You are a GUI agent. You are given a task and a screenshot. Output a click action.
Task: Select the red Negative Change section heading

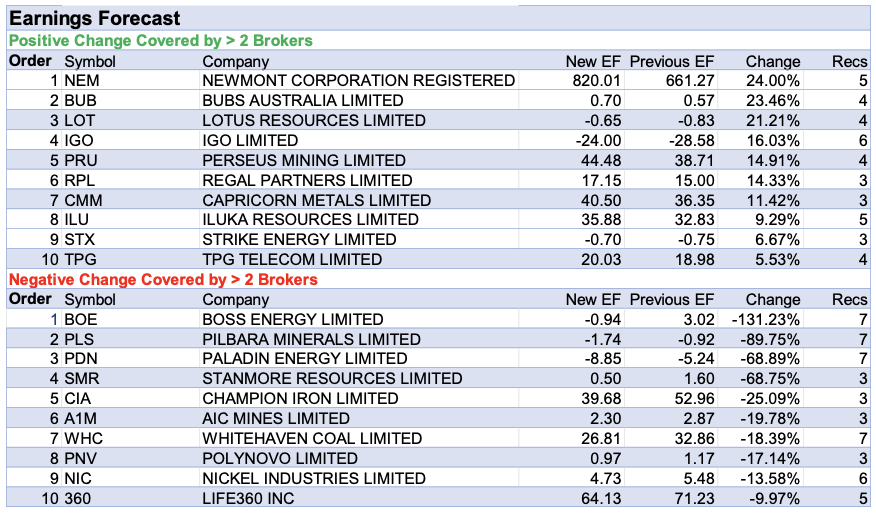162,280
